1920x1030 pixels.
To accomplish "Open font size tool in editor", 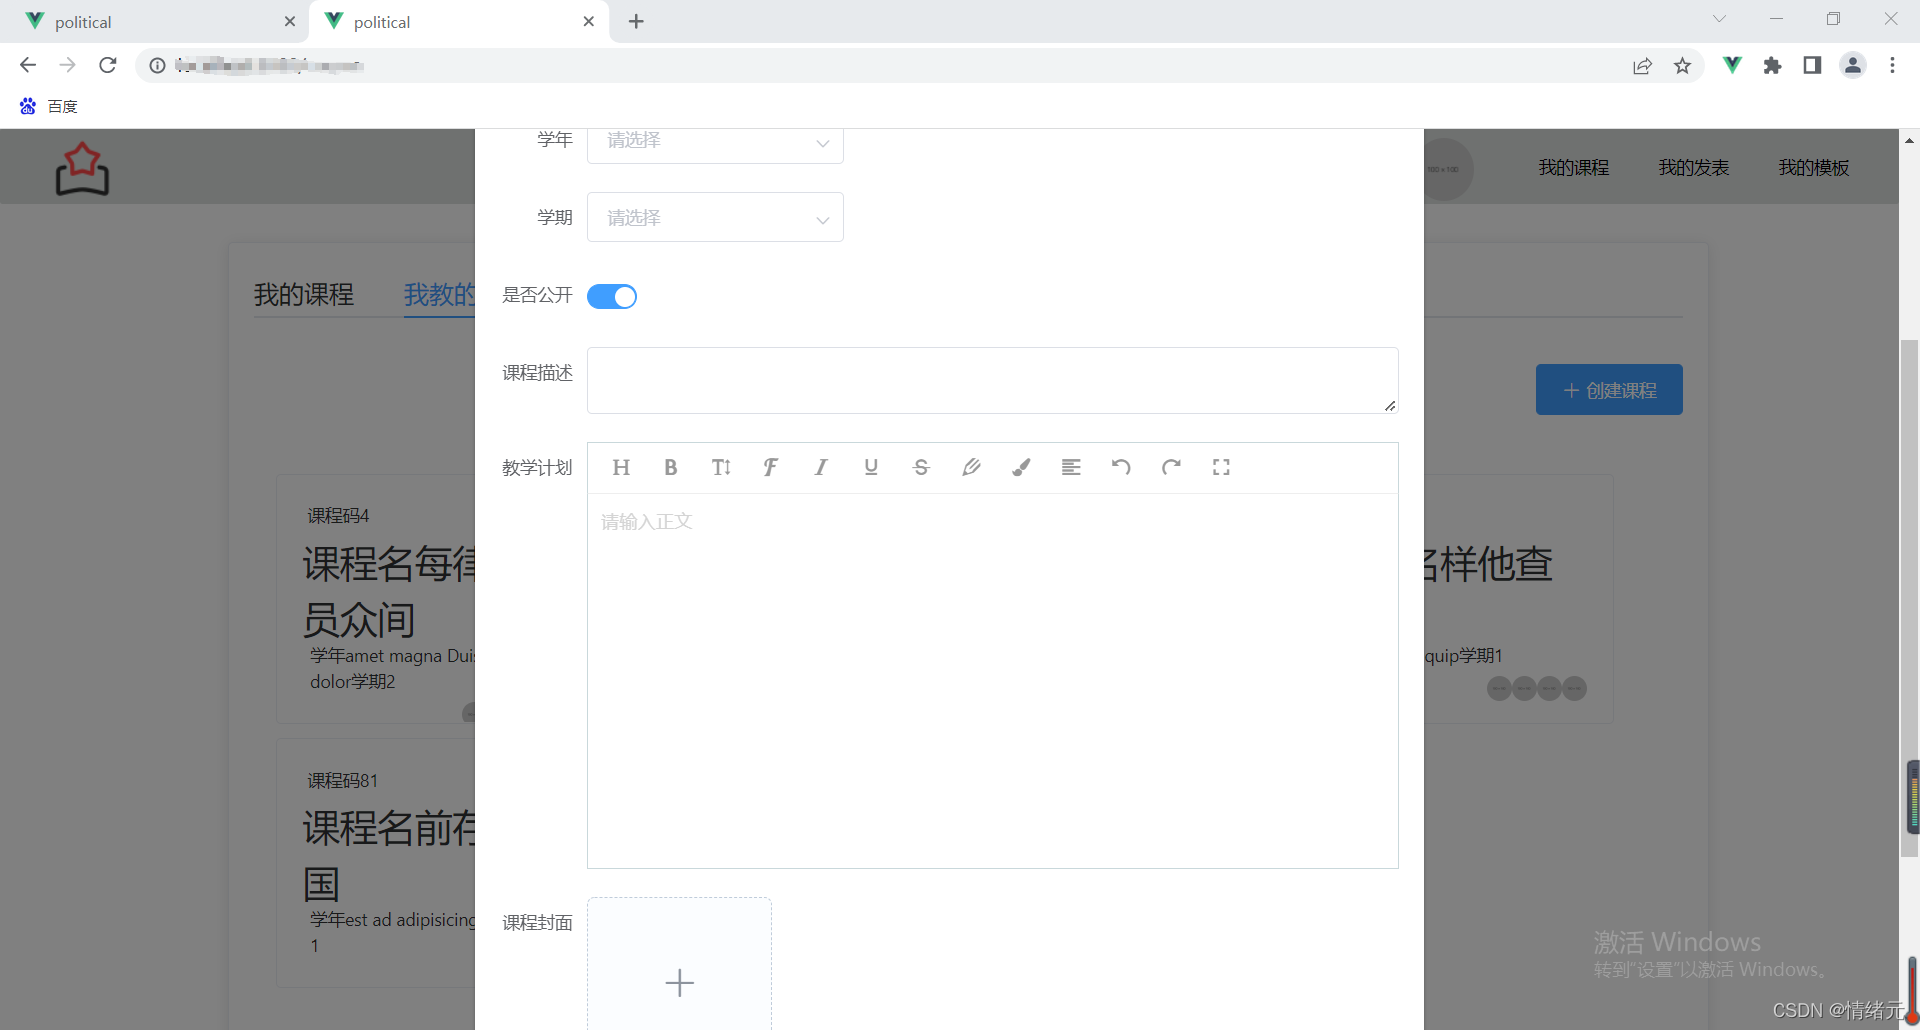I will [721, 467].
